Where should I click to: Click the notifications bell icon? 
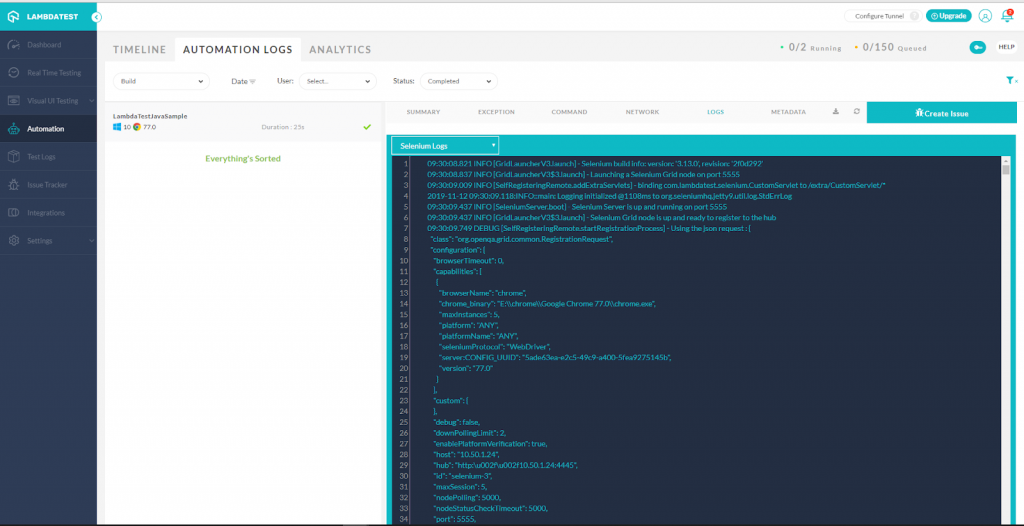1007,16
